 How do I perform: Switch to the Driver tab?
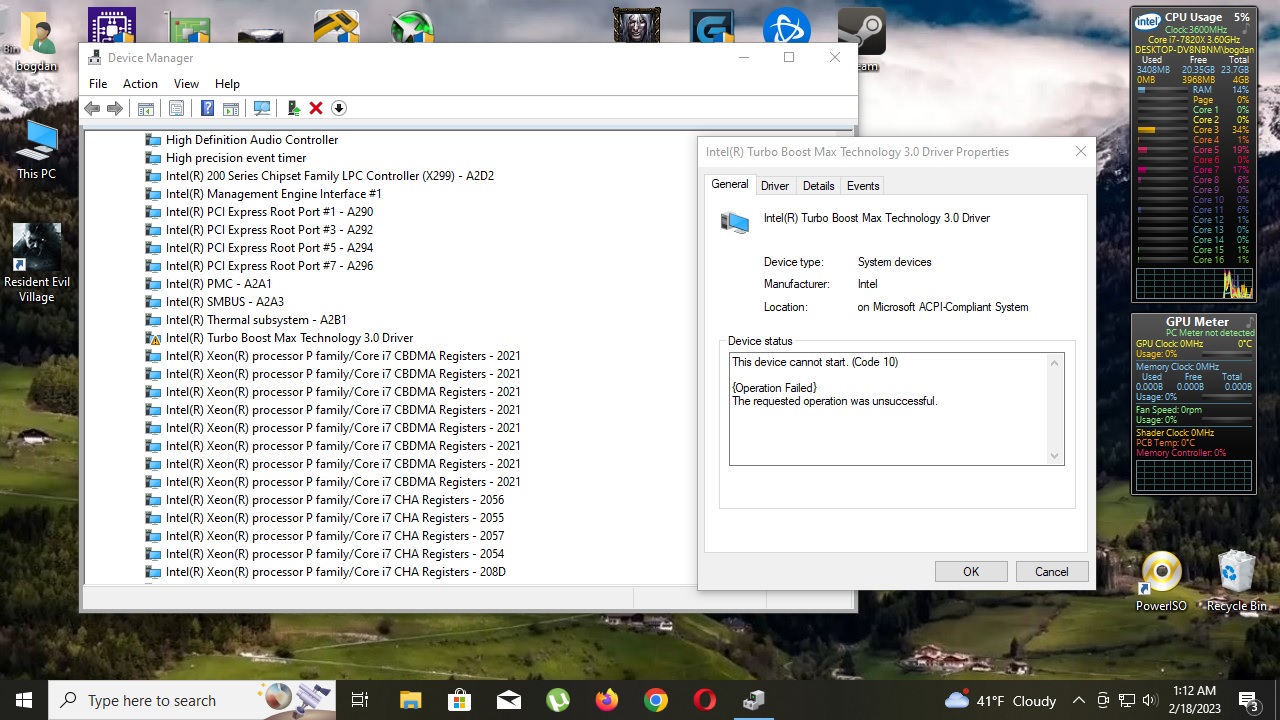pos(775,186)
